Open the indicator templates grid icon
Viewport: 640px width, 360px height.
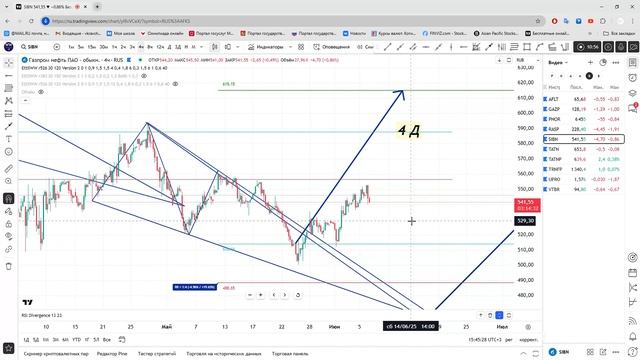tap(301, 47)
